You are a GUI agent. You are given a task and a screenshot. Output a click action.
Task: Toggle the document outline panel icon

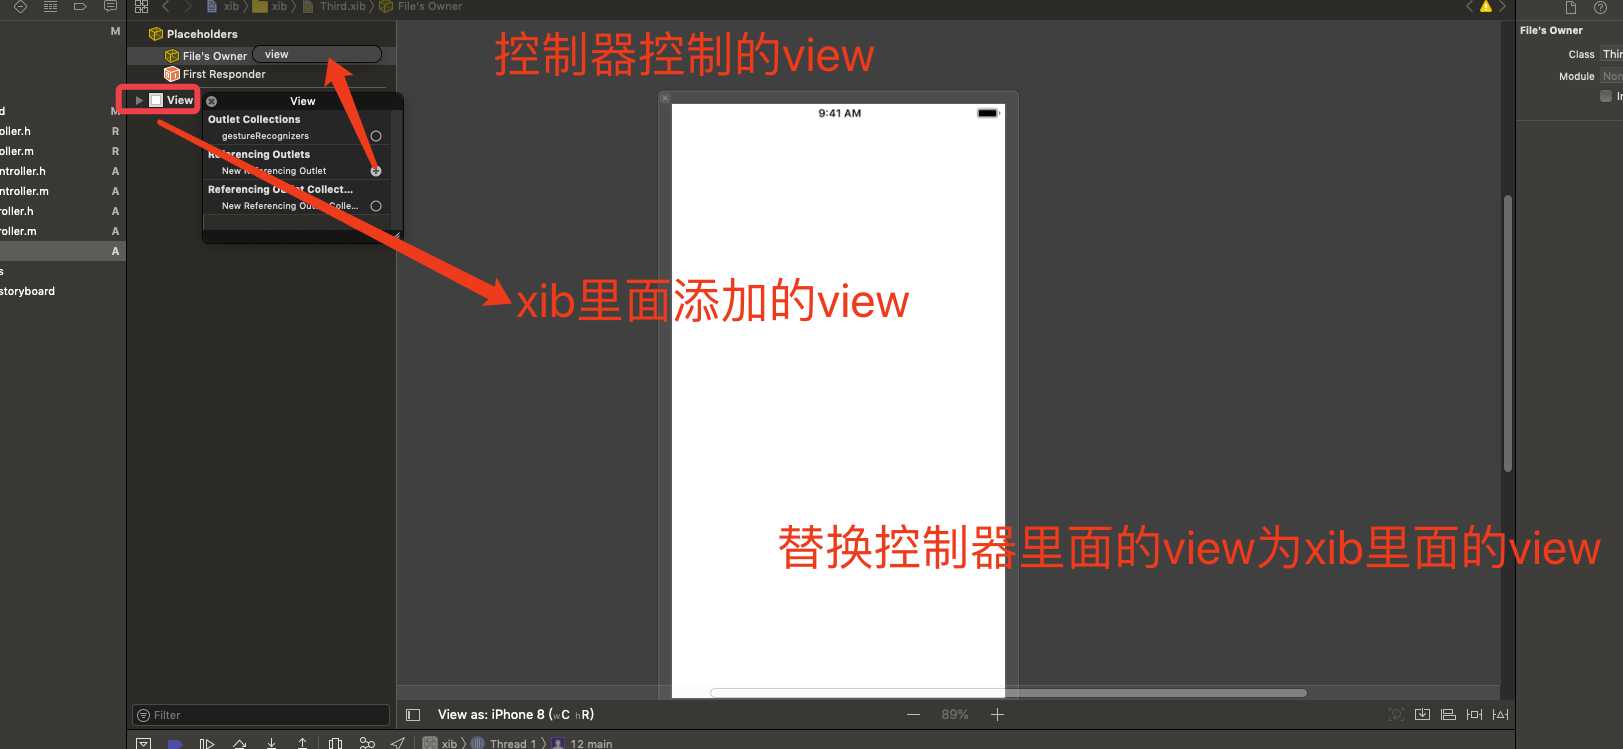pos(413,715)
